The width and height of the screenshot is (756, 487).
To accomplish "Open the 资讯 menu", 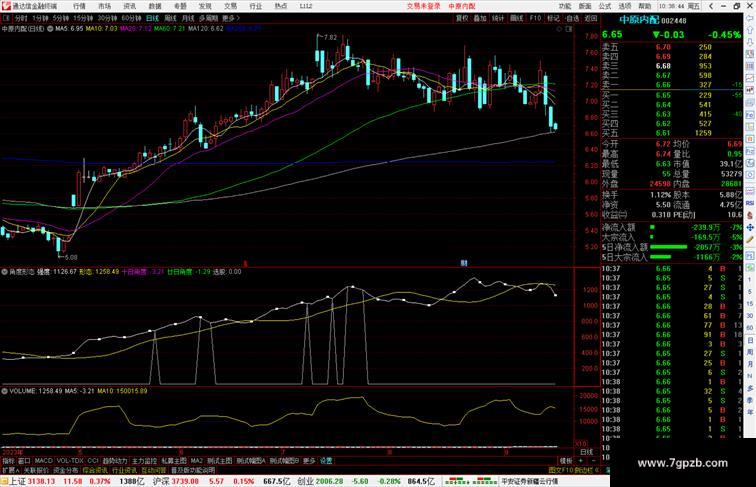I will (x=129, y=6).
